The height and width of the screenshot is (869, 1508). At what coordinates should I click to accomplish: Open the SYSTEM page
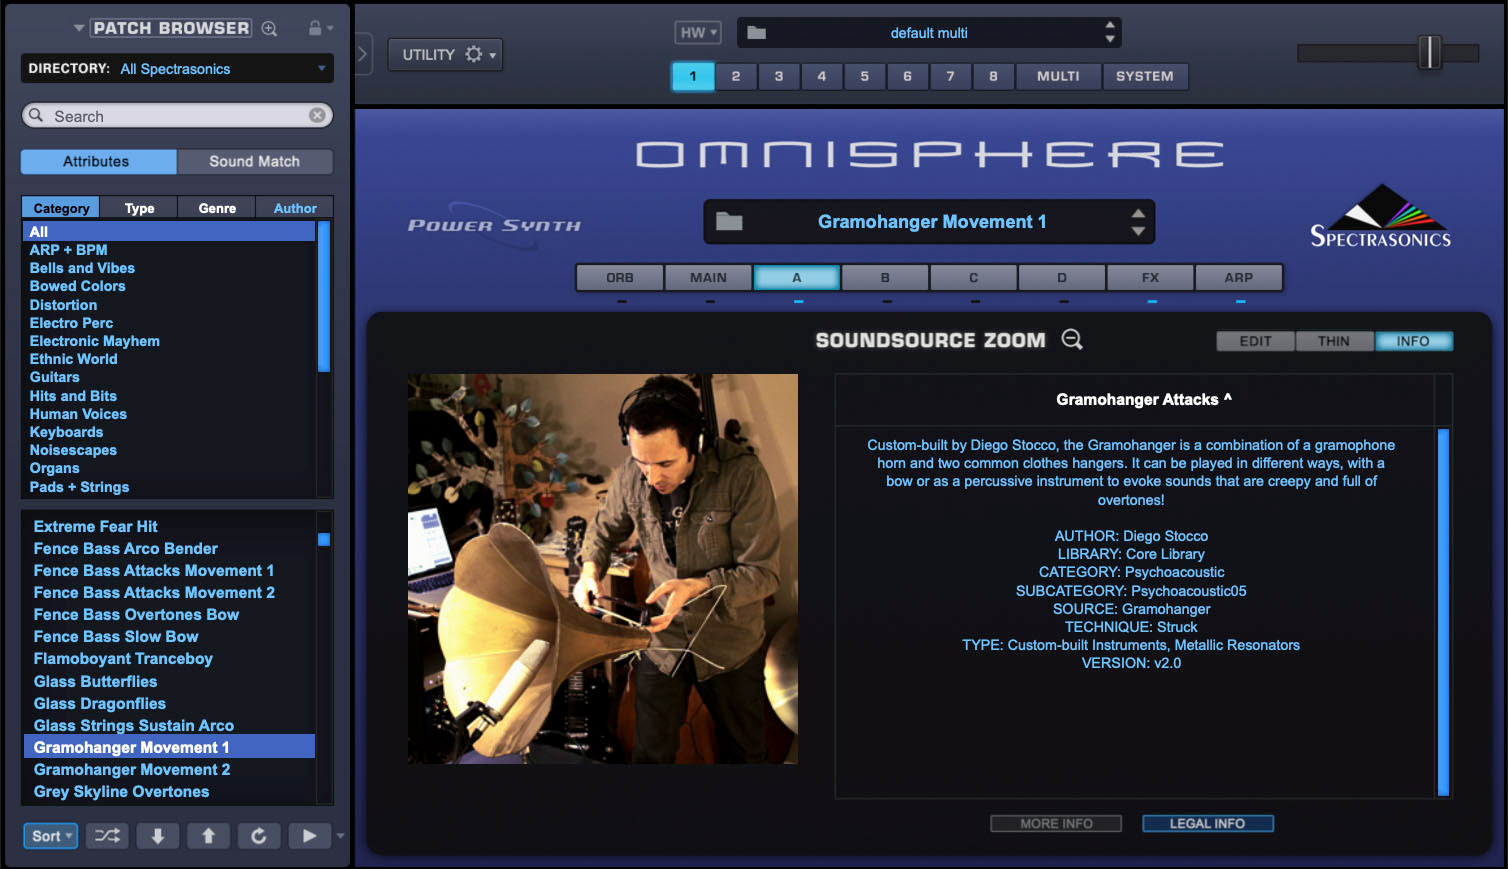pos(1145,76)
